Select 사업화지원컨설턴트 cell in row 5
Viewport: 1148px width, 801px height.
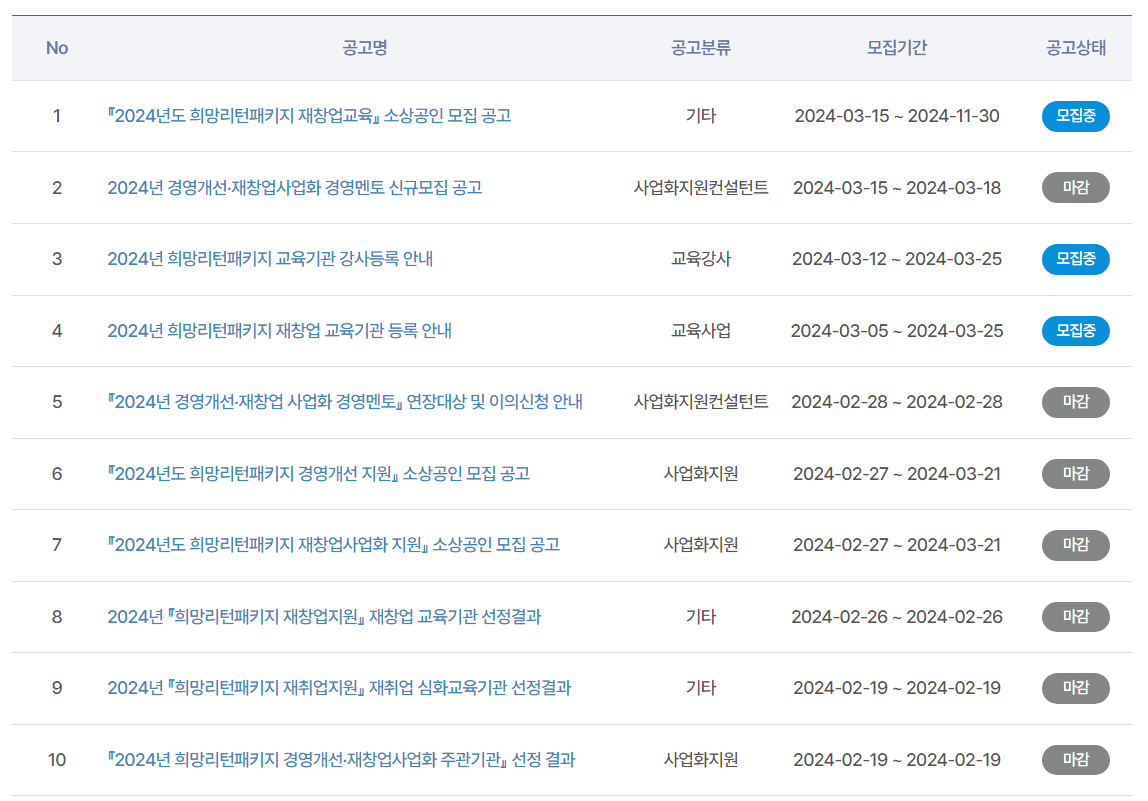701,401
